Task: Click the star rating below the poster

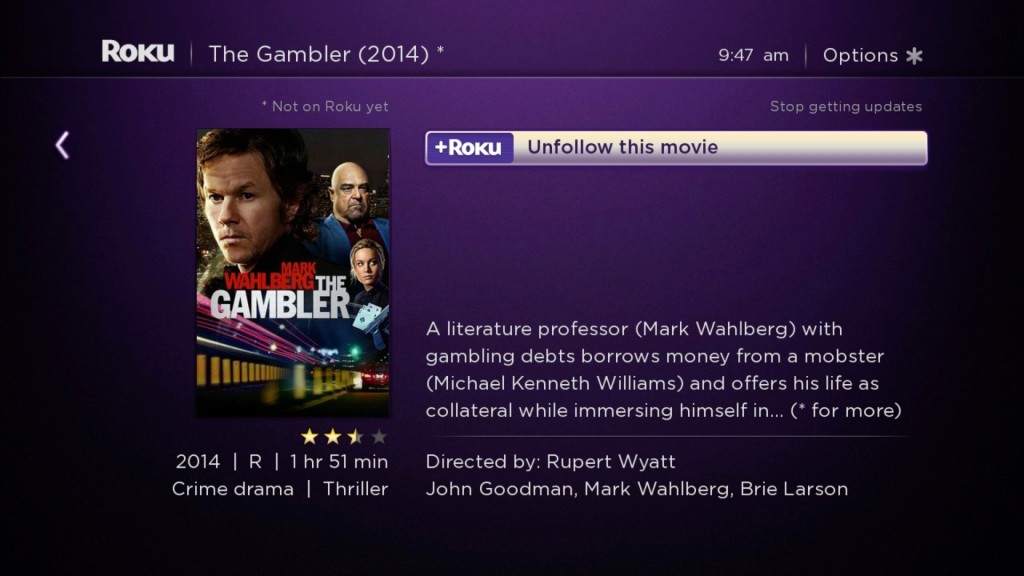Action: click(x=344, y=436)
